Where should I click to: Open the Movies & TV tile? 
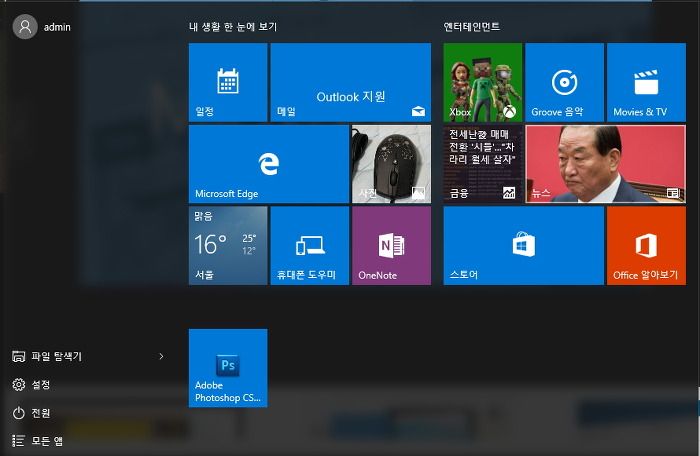[x=646, y=82]
